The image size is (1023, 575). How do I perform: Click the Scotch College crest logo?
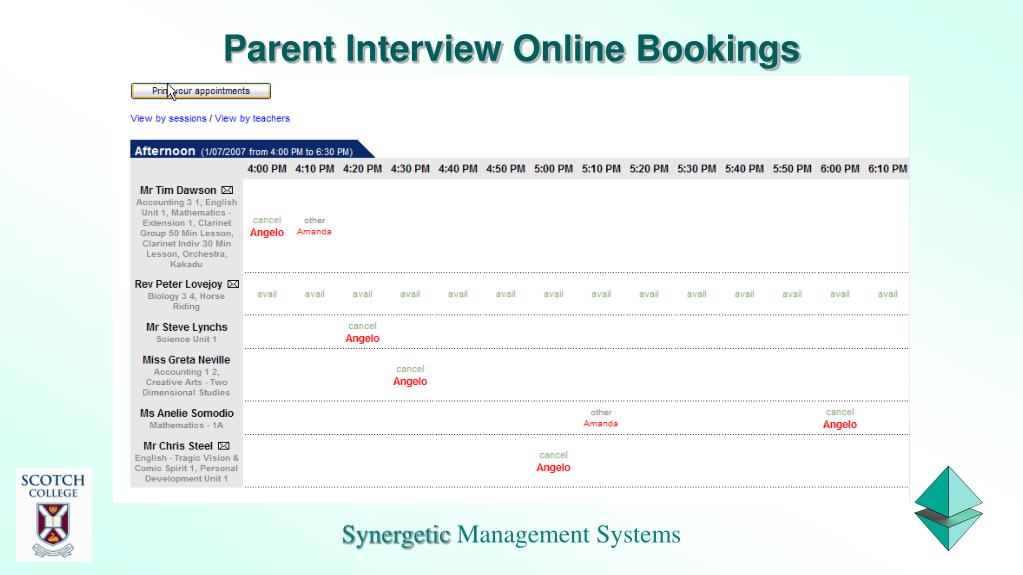(53, 515)
